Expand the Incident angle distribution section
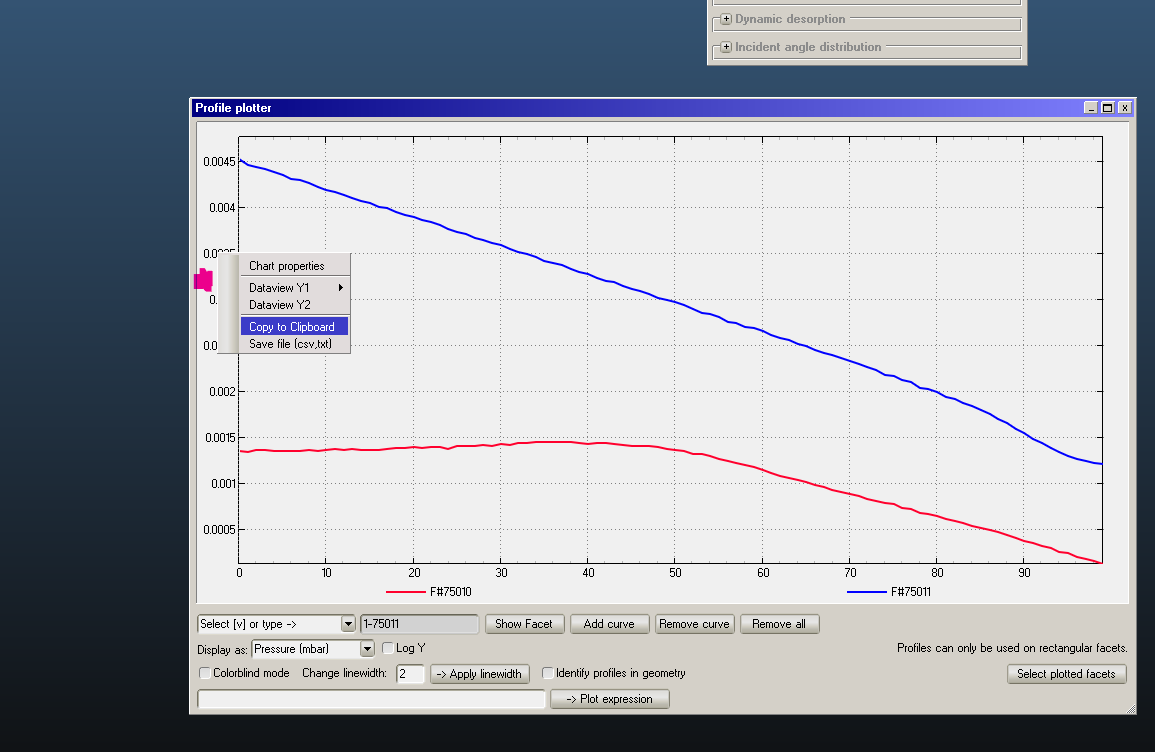 (x=726, y=47)
